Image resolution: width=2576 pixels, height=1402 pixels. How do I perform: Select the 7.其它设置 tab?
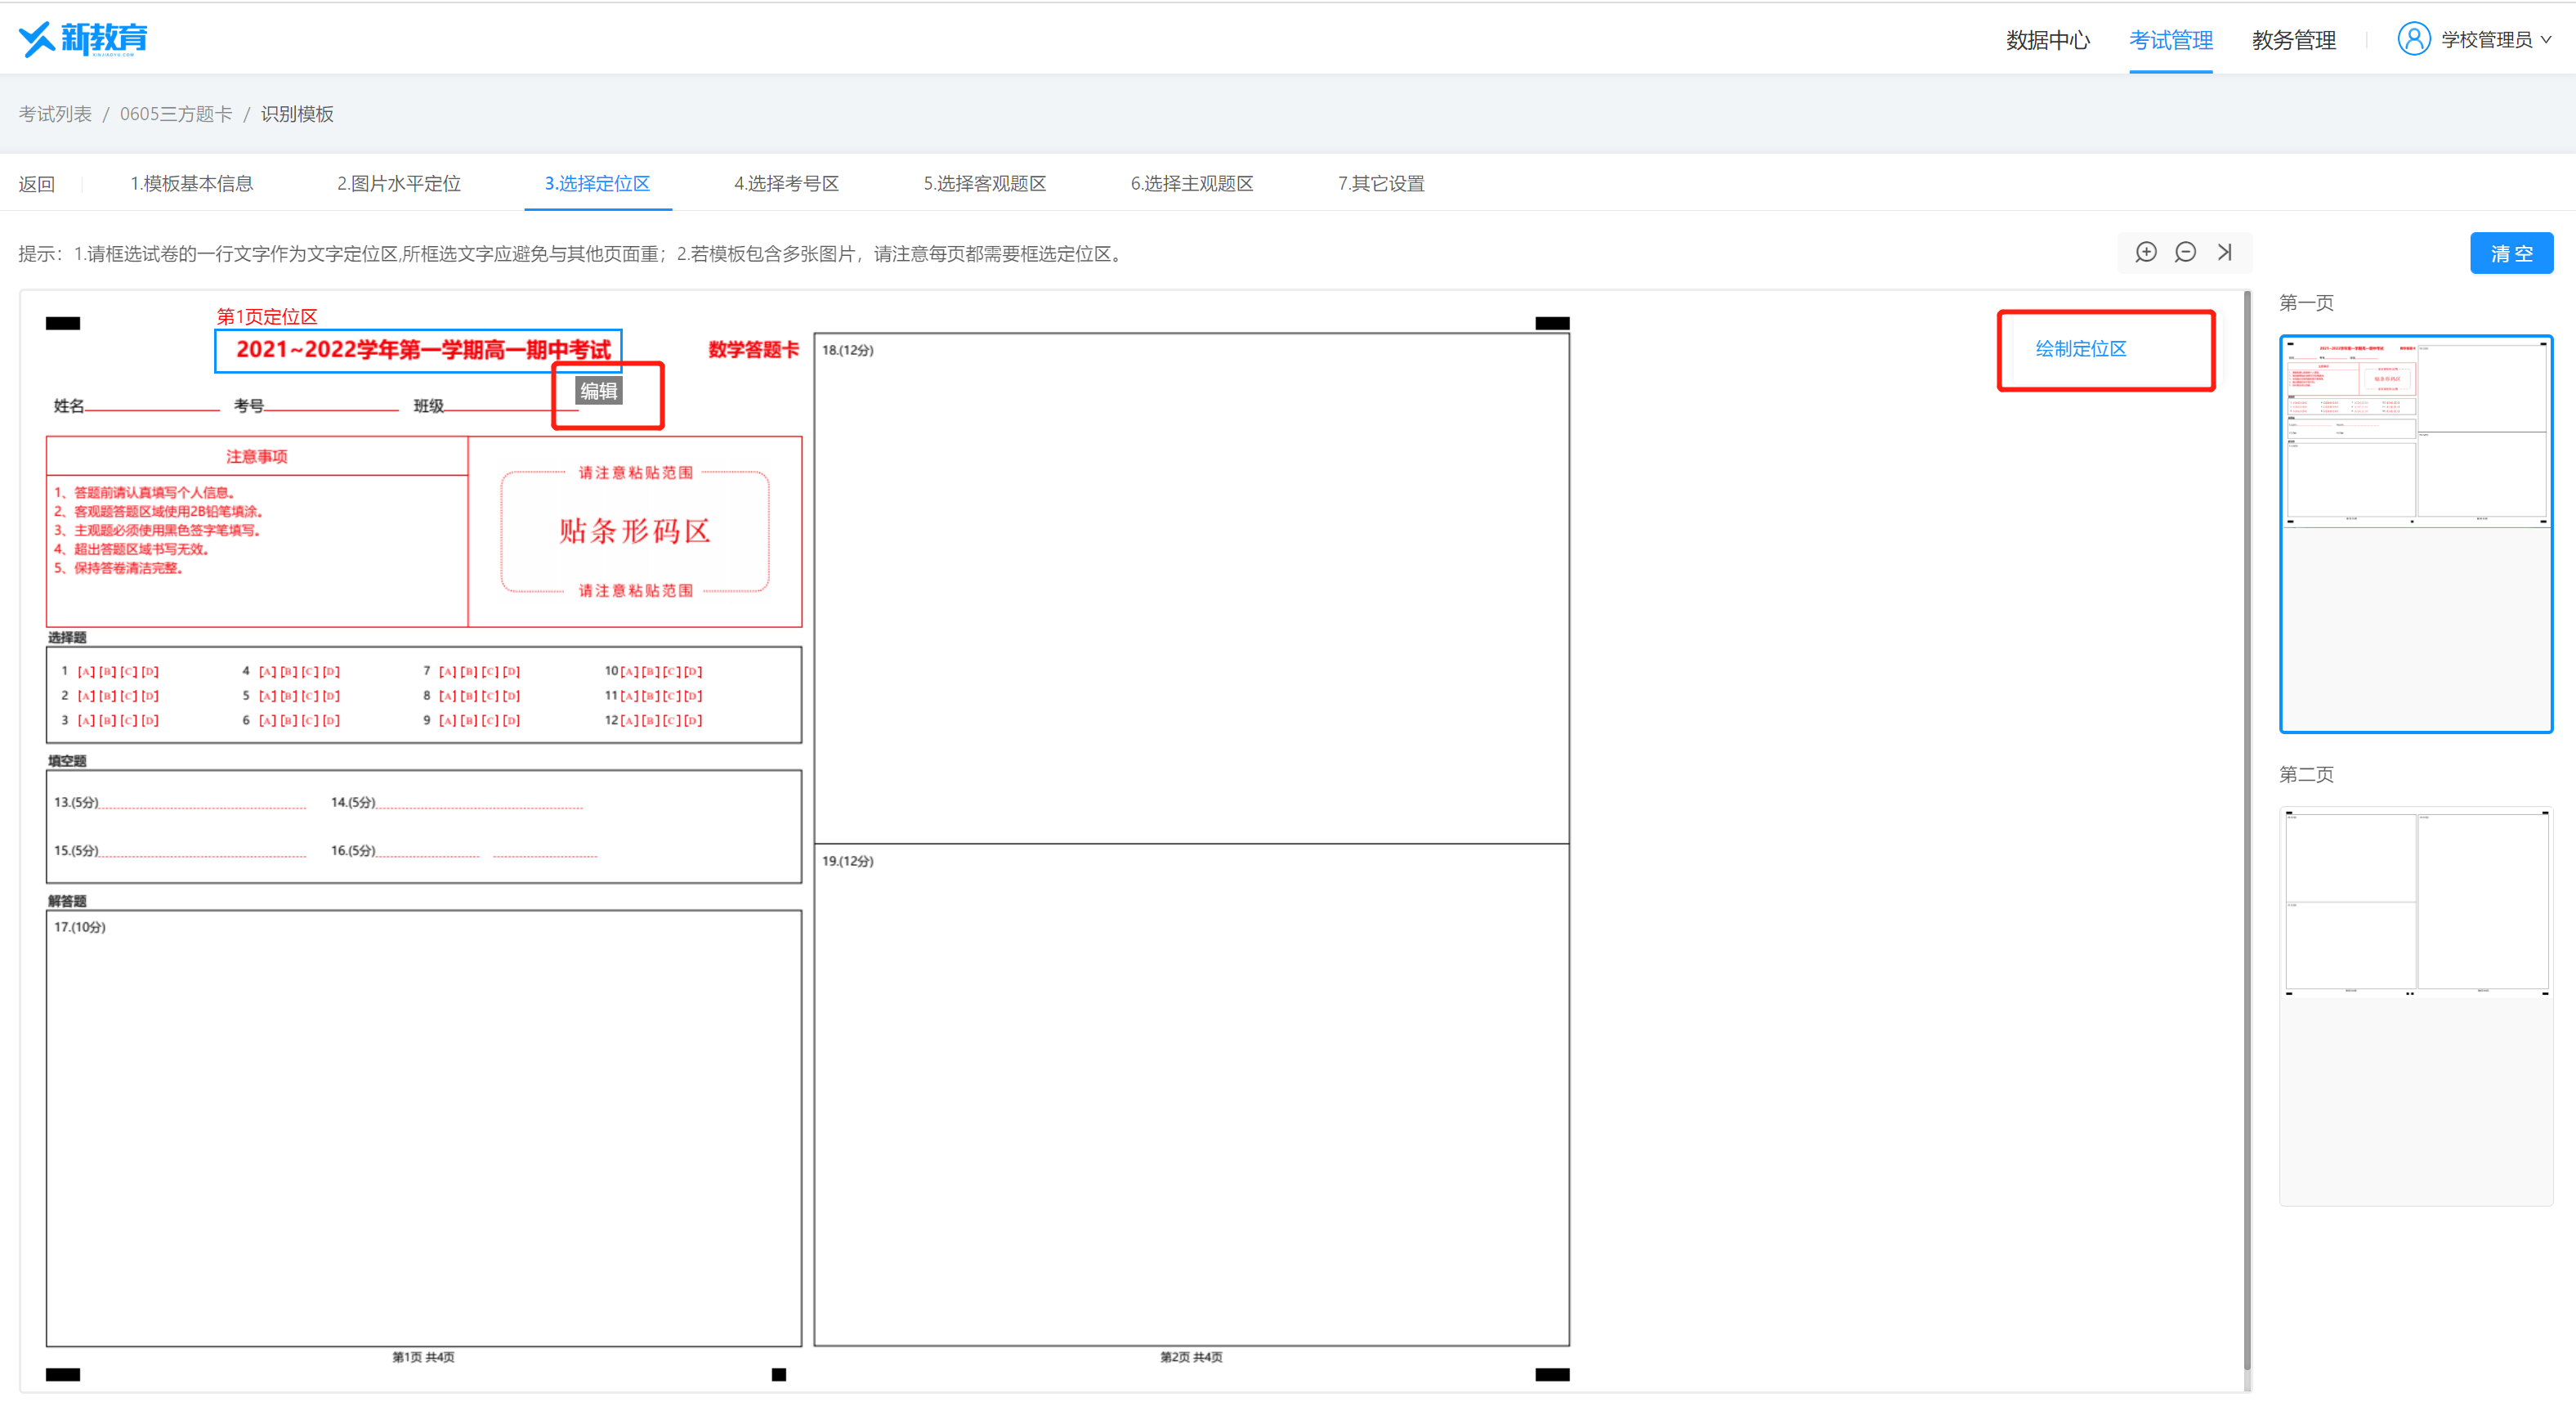[x=1381, y=183]
